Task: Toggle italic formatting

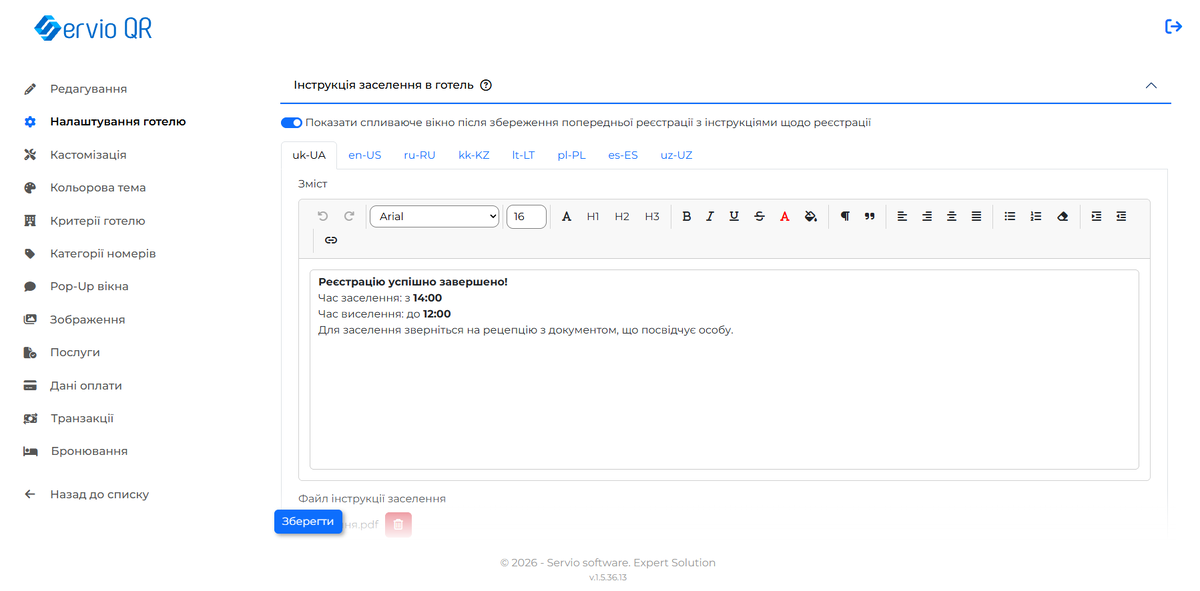Action: coord(710,216)
